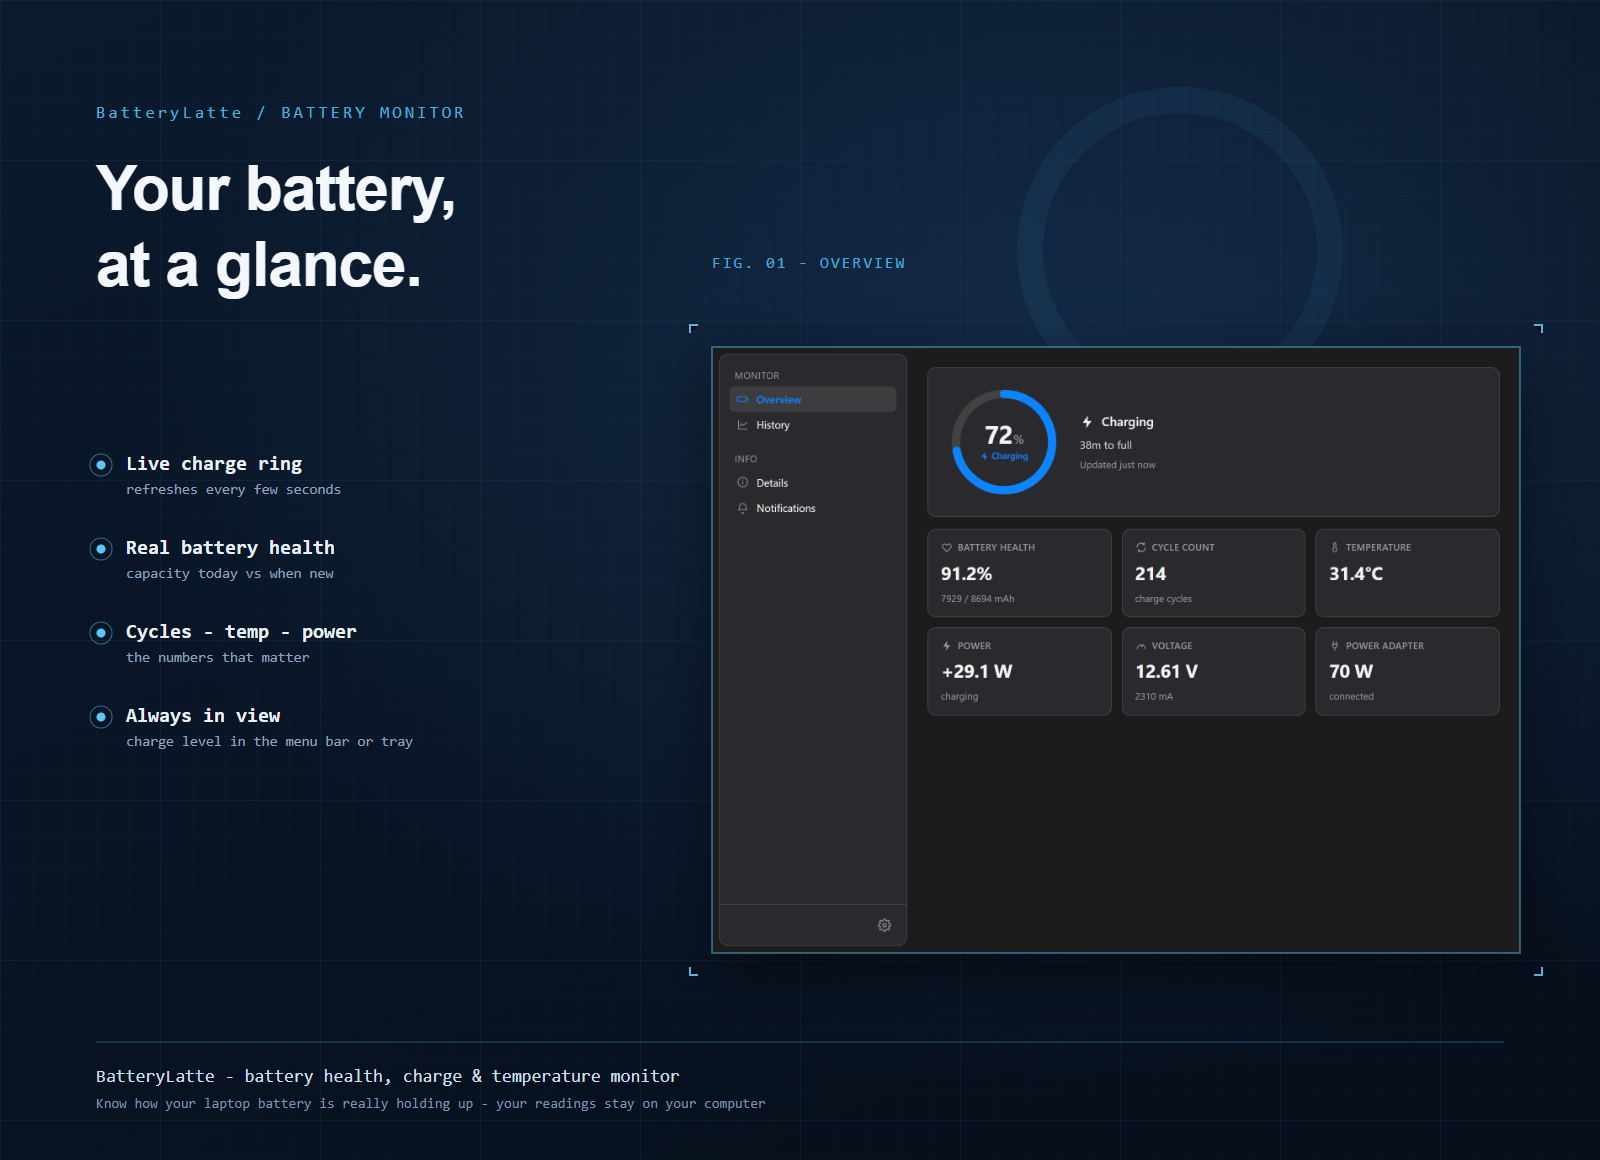The height and width of the screenshot is (1160, 1600).
Task: Click the 'charge cycles' caption
Action: (1163, 599)
